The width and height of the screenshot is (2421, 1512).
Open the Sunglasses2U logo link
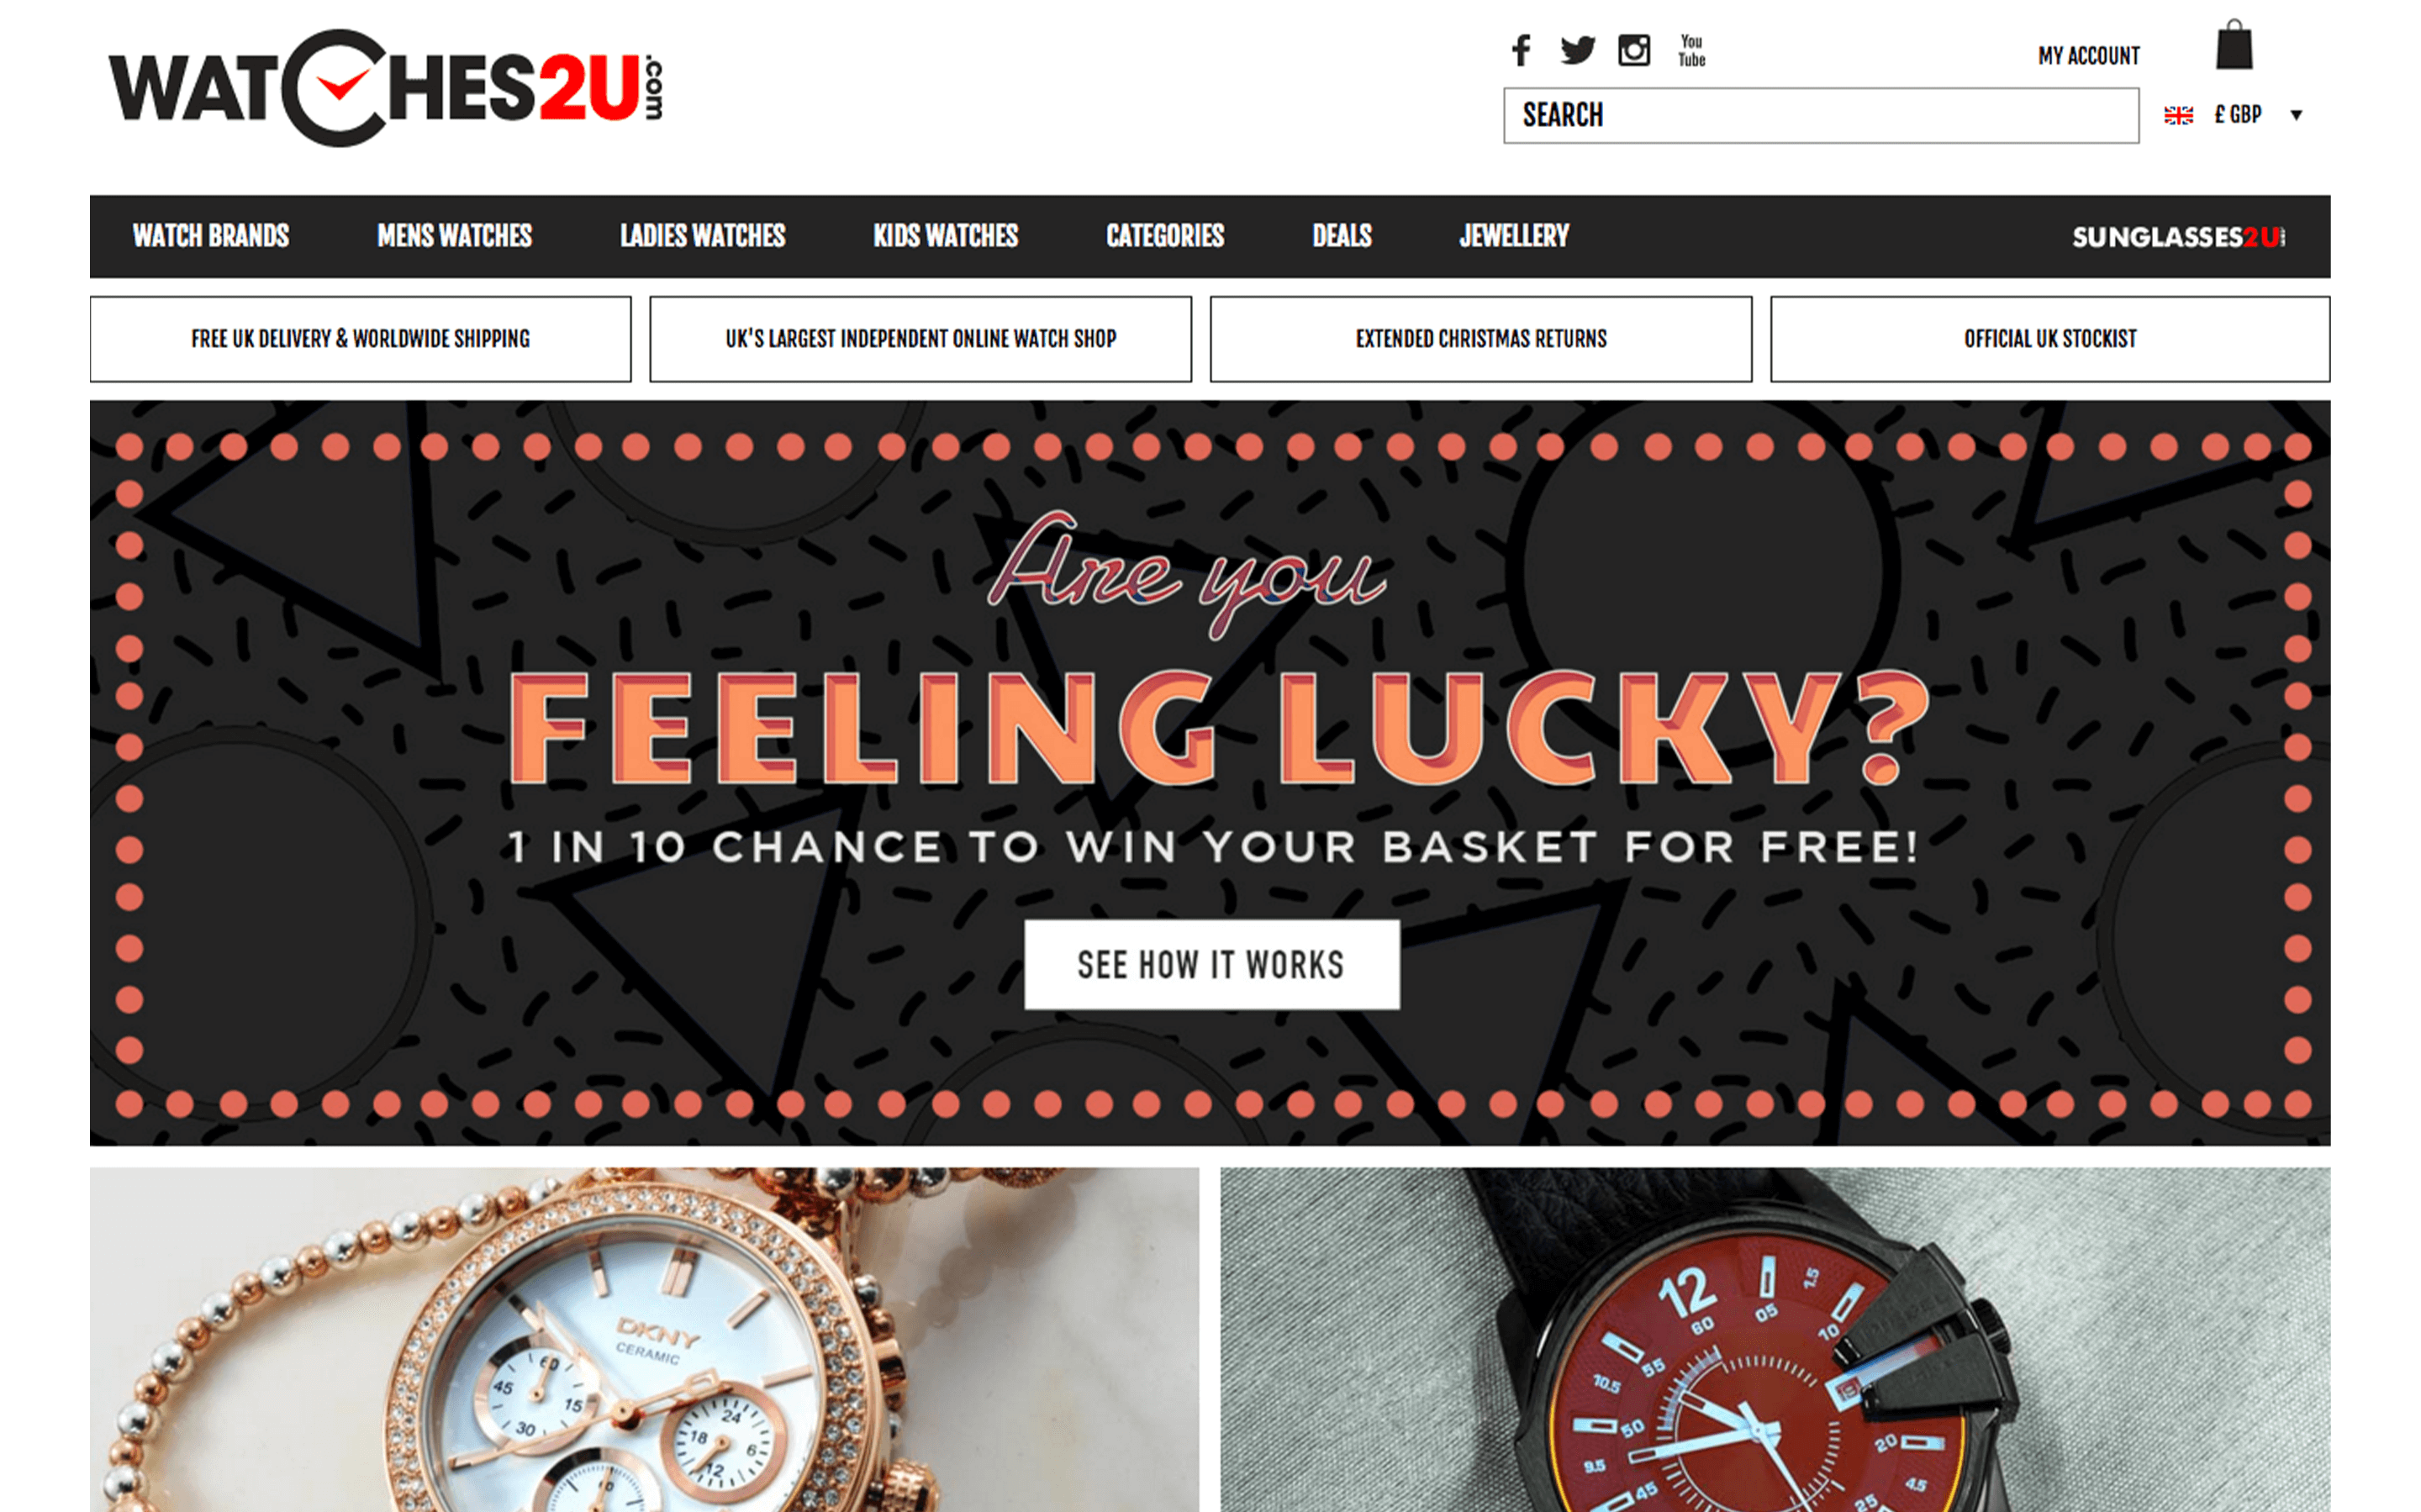click(2178, 237)
